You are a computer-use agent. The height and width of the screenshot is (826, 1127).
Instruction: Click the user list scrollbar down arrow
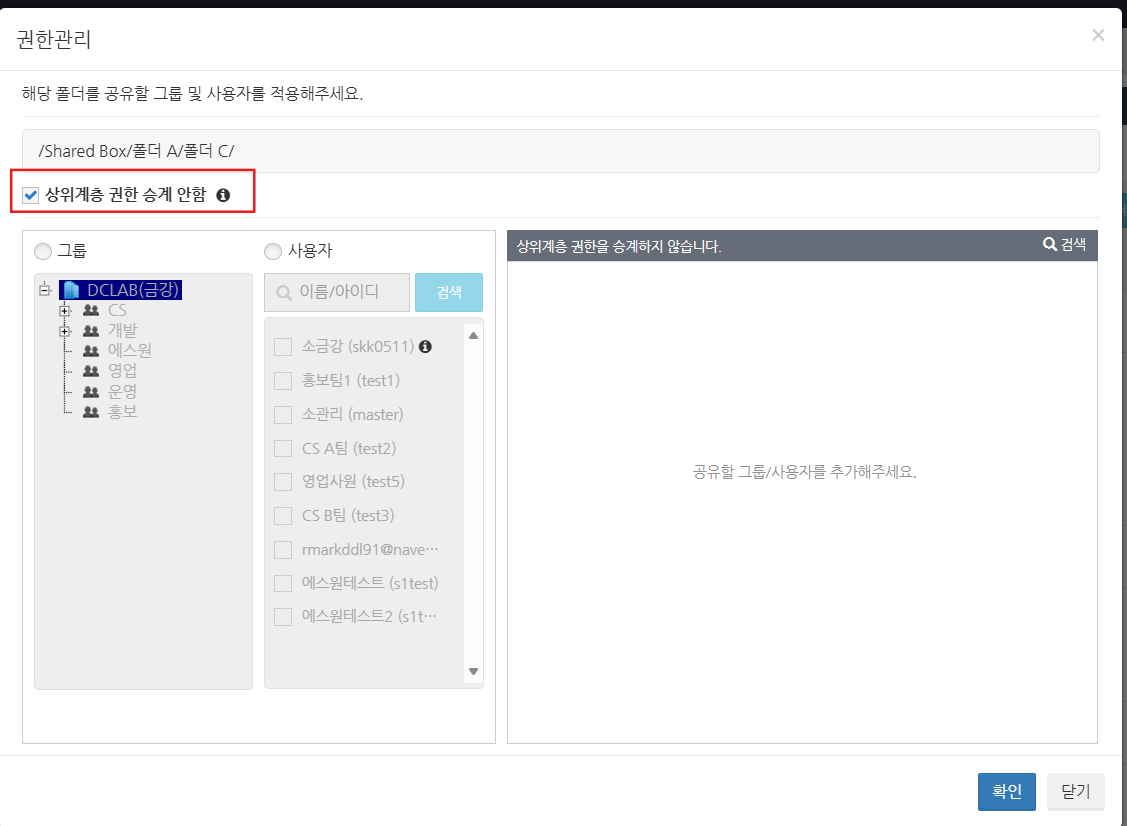(x=474, y=671)
